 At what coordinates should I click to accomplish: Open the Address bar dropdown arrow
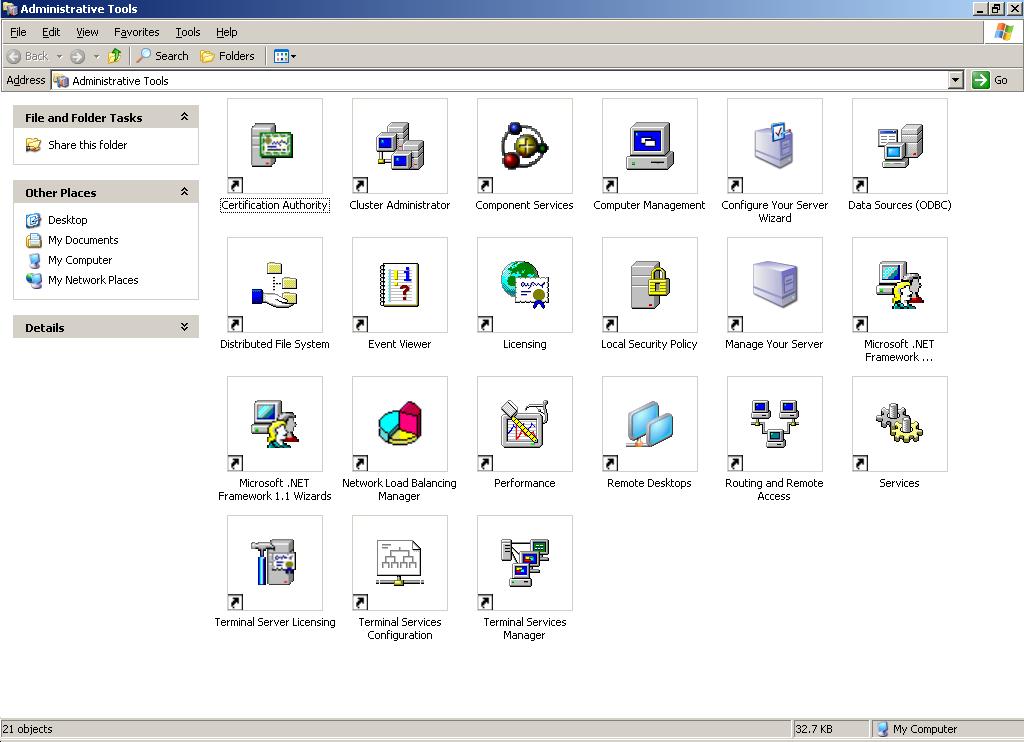pos(955,80)
